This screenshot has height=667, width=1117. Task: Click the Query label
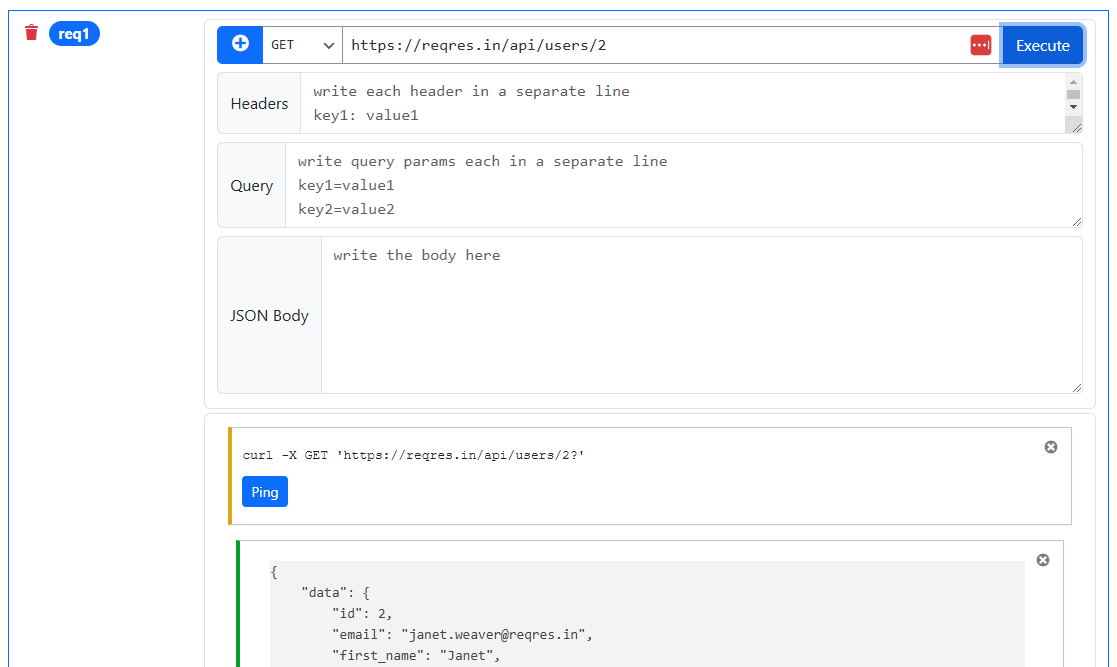pos(251,185)
